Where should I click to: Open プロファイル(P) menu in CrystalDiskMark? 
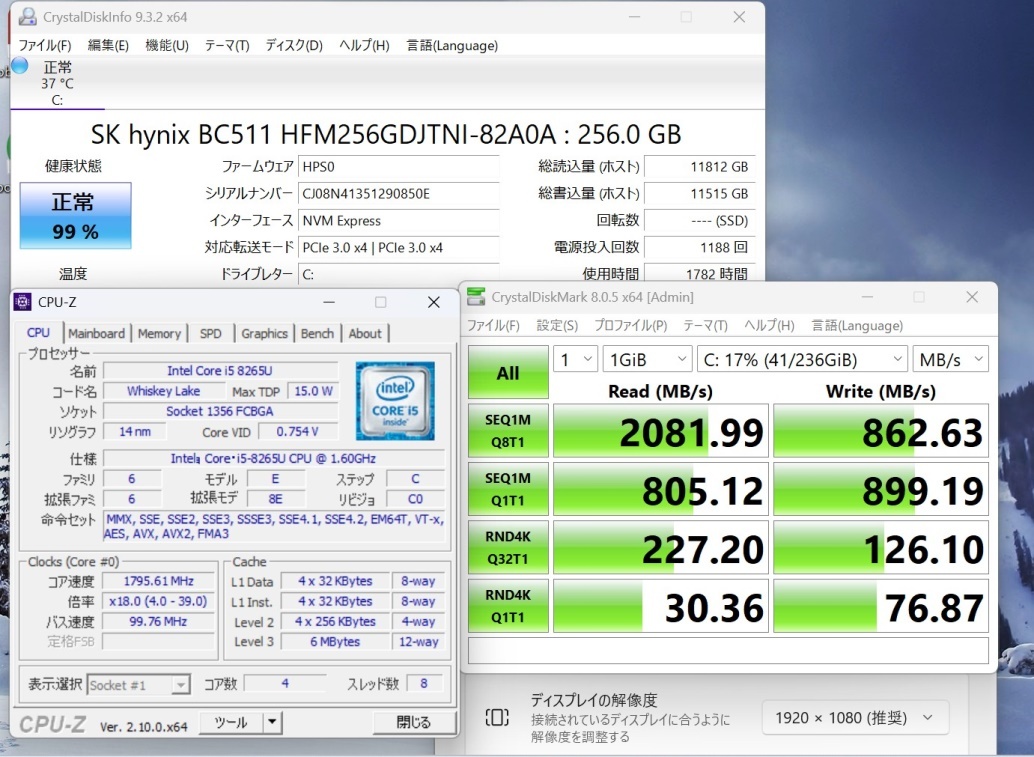[x=630, y=326]
